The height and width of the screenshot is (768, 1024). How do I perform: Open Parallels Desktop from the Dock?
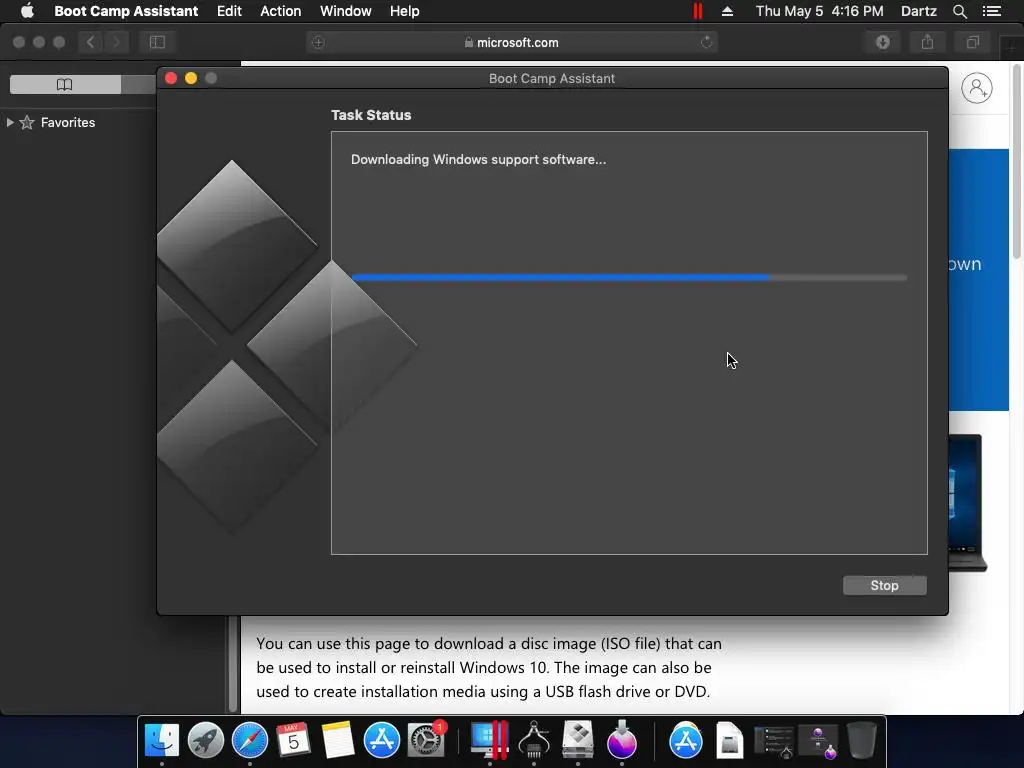coord(489,741)
